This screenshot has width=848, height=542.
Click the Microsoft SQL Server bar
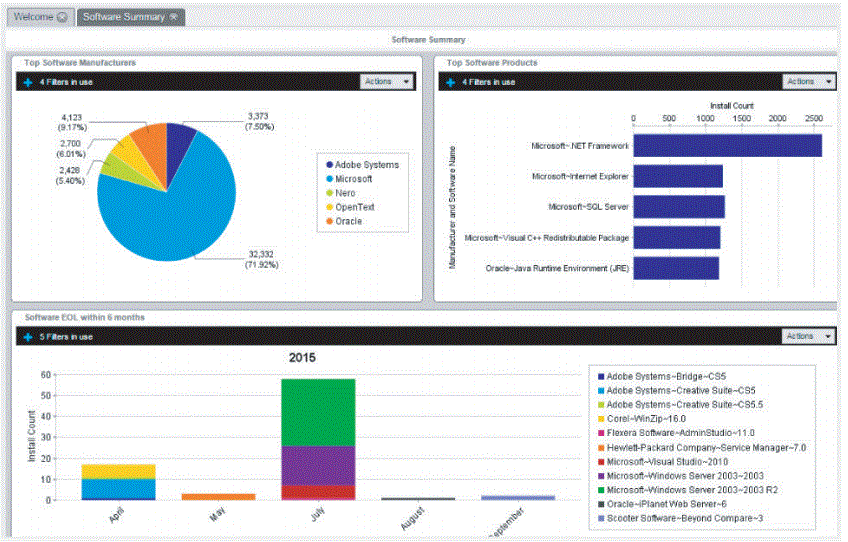click(x=679, y=207)
